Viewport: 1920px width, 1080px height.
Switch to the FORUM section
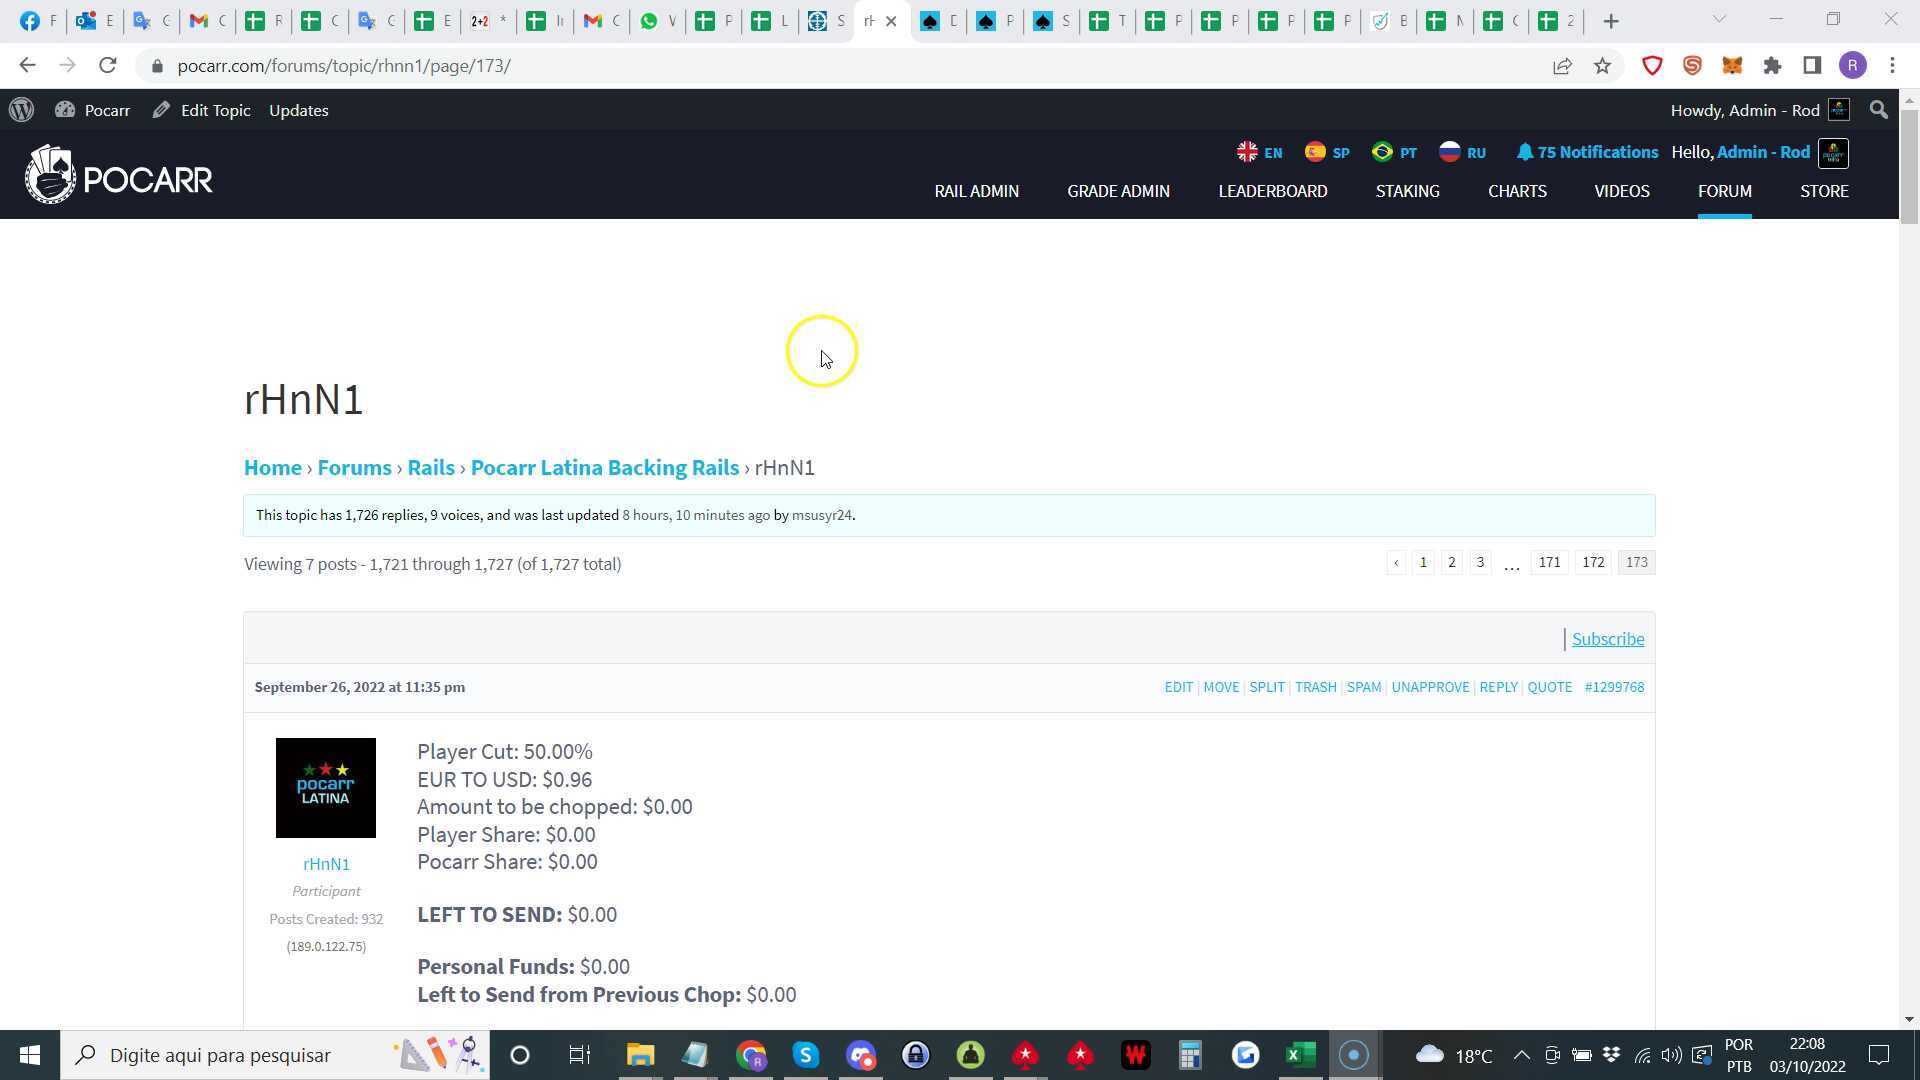coord(1724,191)
